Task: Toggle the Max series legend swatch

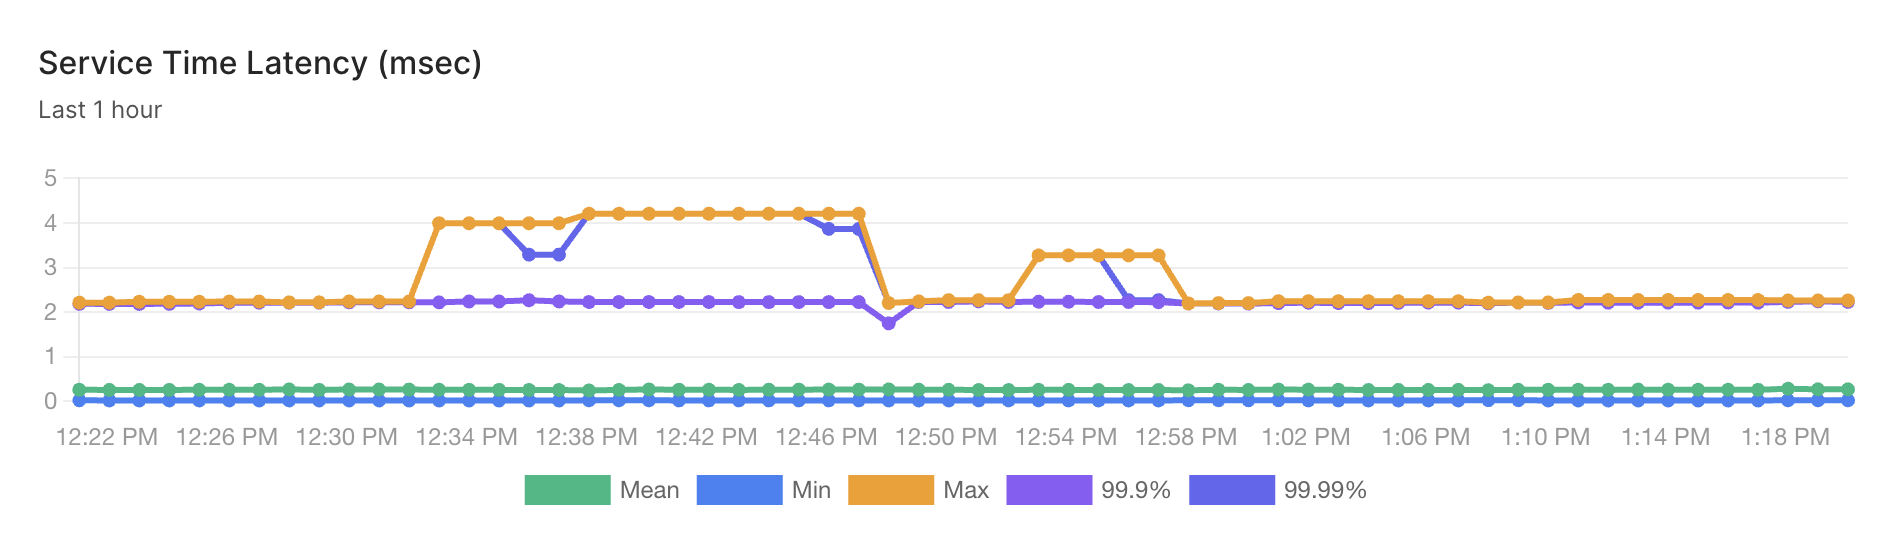Action: 891,490
